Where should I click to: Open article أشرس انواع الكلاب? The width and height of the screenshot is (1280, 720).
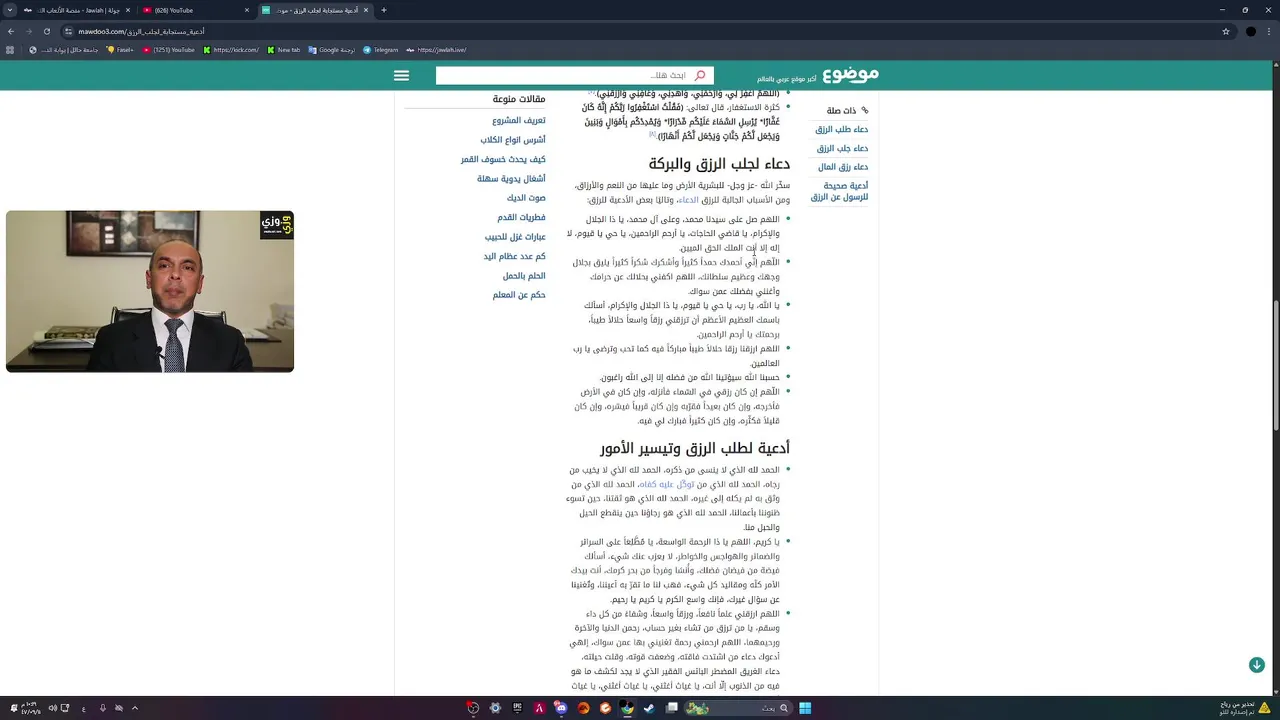513,140
